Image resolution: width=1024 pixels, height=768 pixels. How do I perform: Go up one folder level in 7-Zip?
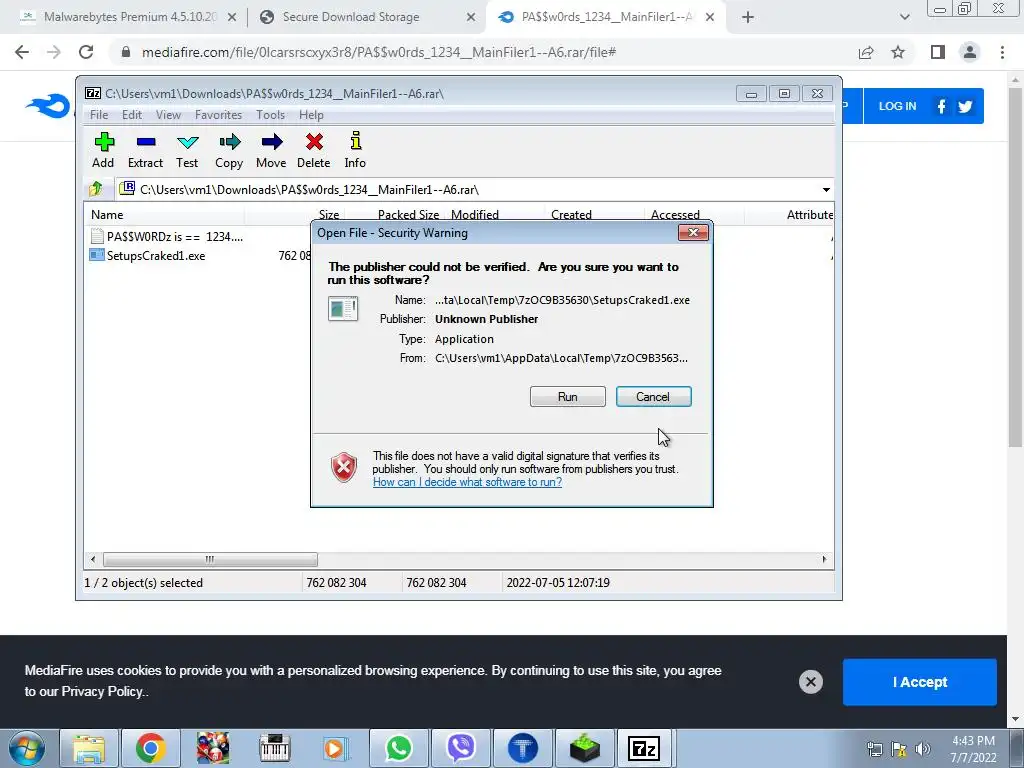[96, 189]
